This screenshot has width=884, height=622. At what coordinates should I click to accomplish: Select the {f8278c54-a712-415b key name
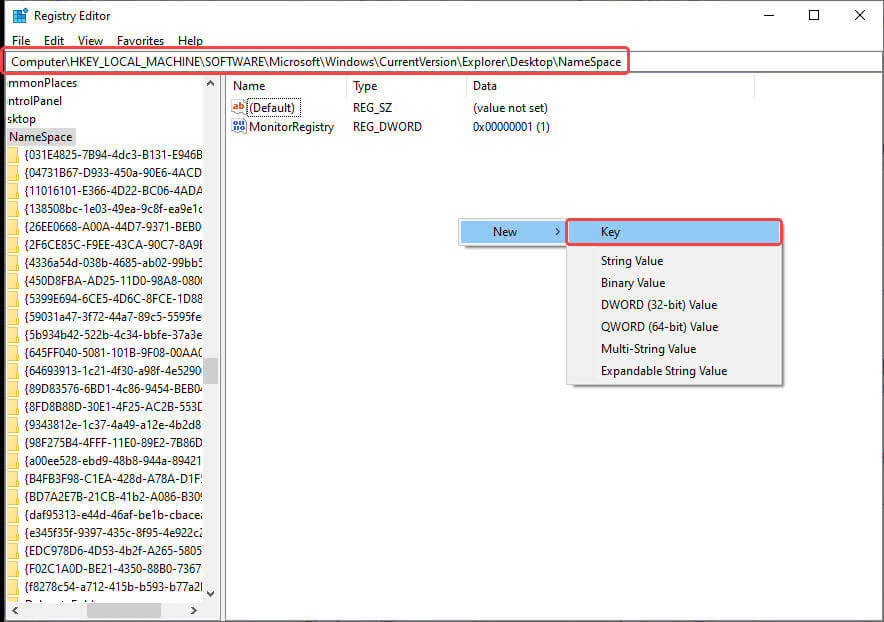(113, 587)
